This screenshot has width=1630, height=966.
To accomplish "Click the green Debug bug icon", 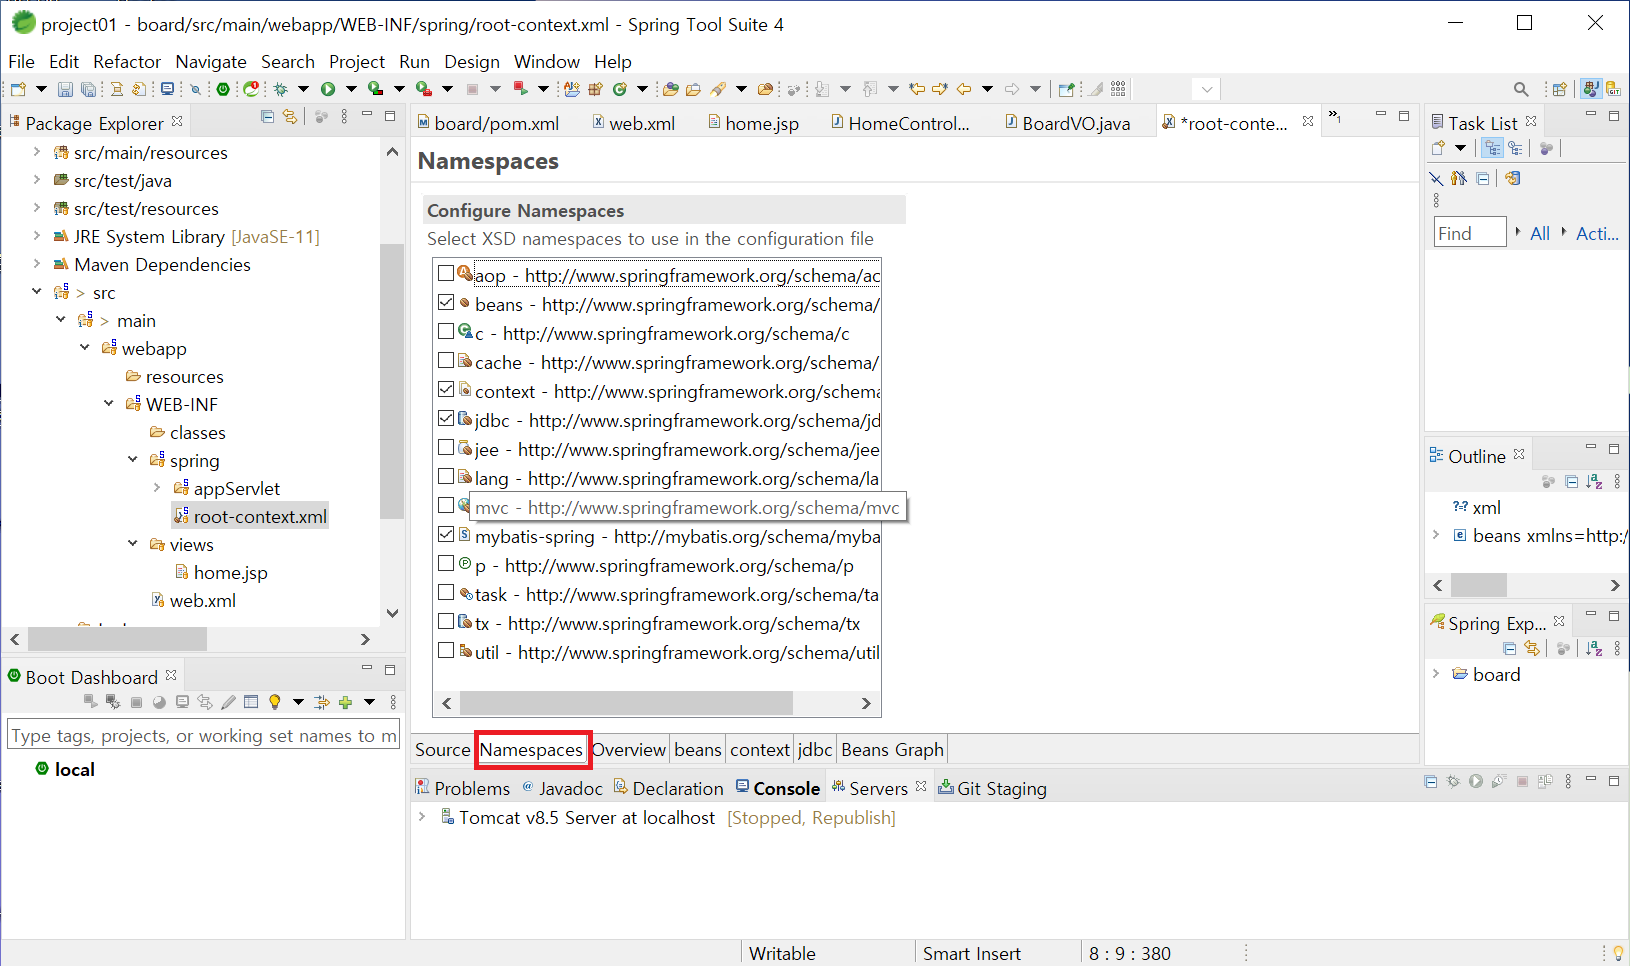I will pos(281,89).
